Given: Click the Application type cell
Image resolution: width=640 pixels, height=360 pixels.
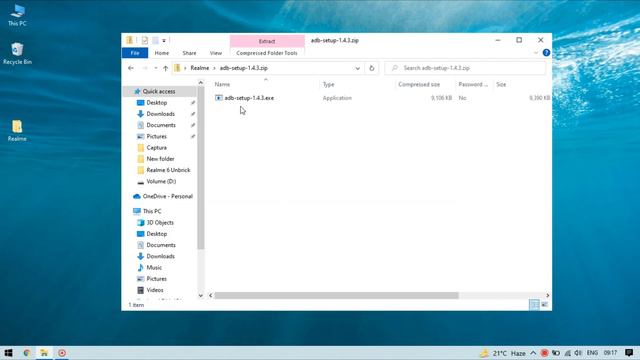Looking at the screenshot, I should pyautogui.click(x=337, y=98).
